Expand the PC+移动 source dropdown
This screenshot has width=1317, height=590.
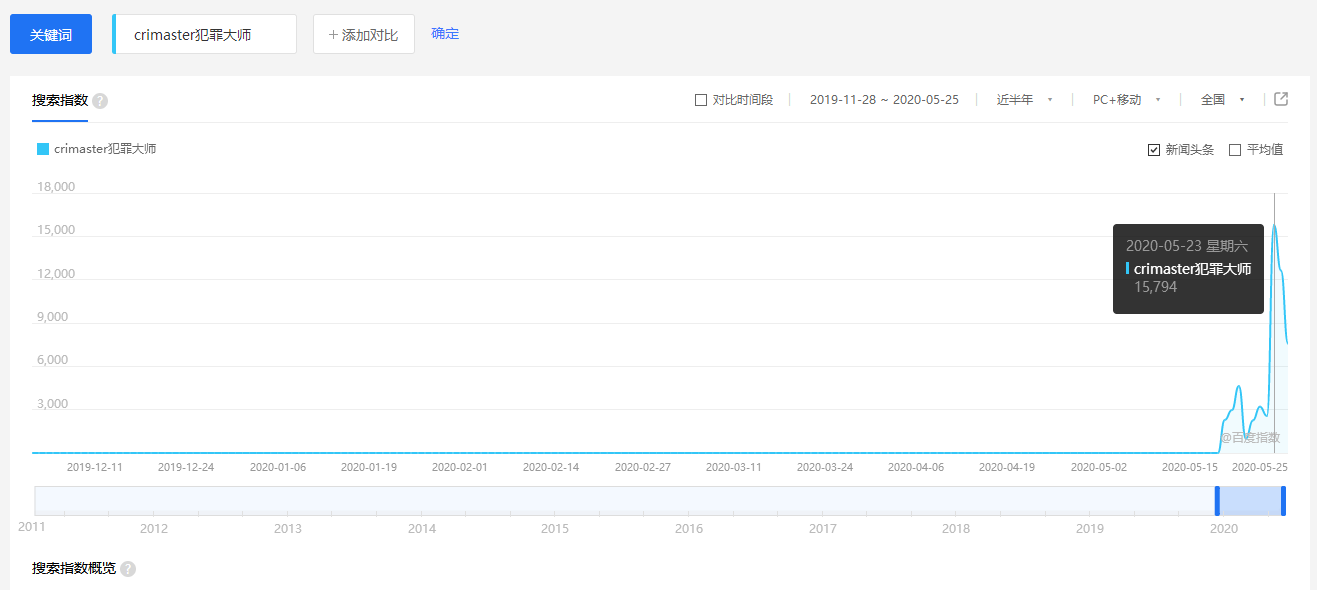(1126, 100)
